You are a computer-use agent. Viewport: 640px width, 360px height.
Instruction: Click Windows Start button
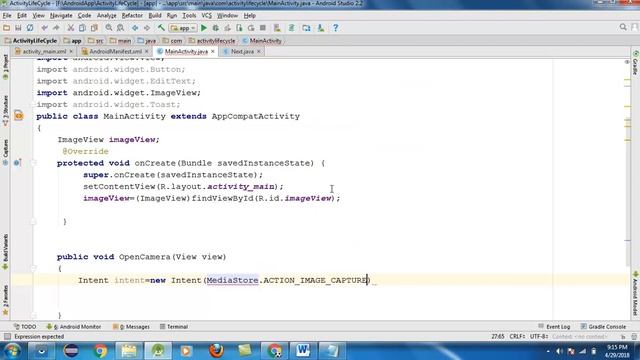click(12, 351)
